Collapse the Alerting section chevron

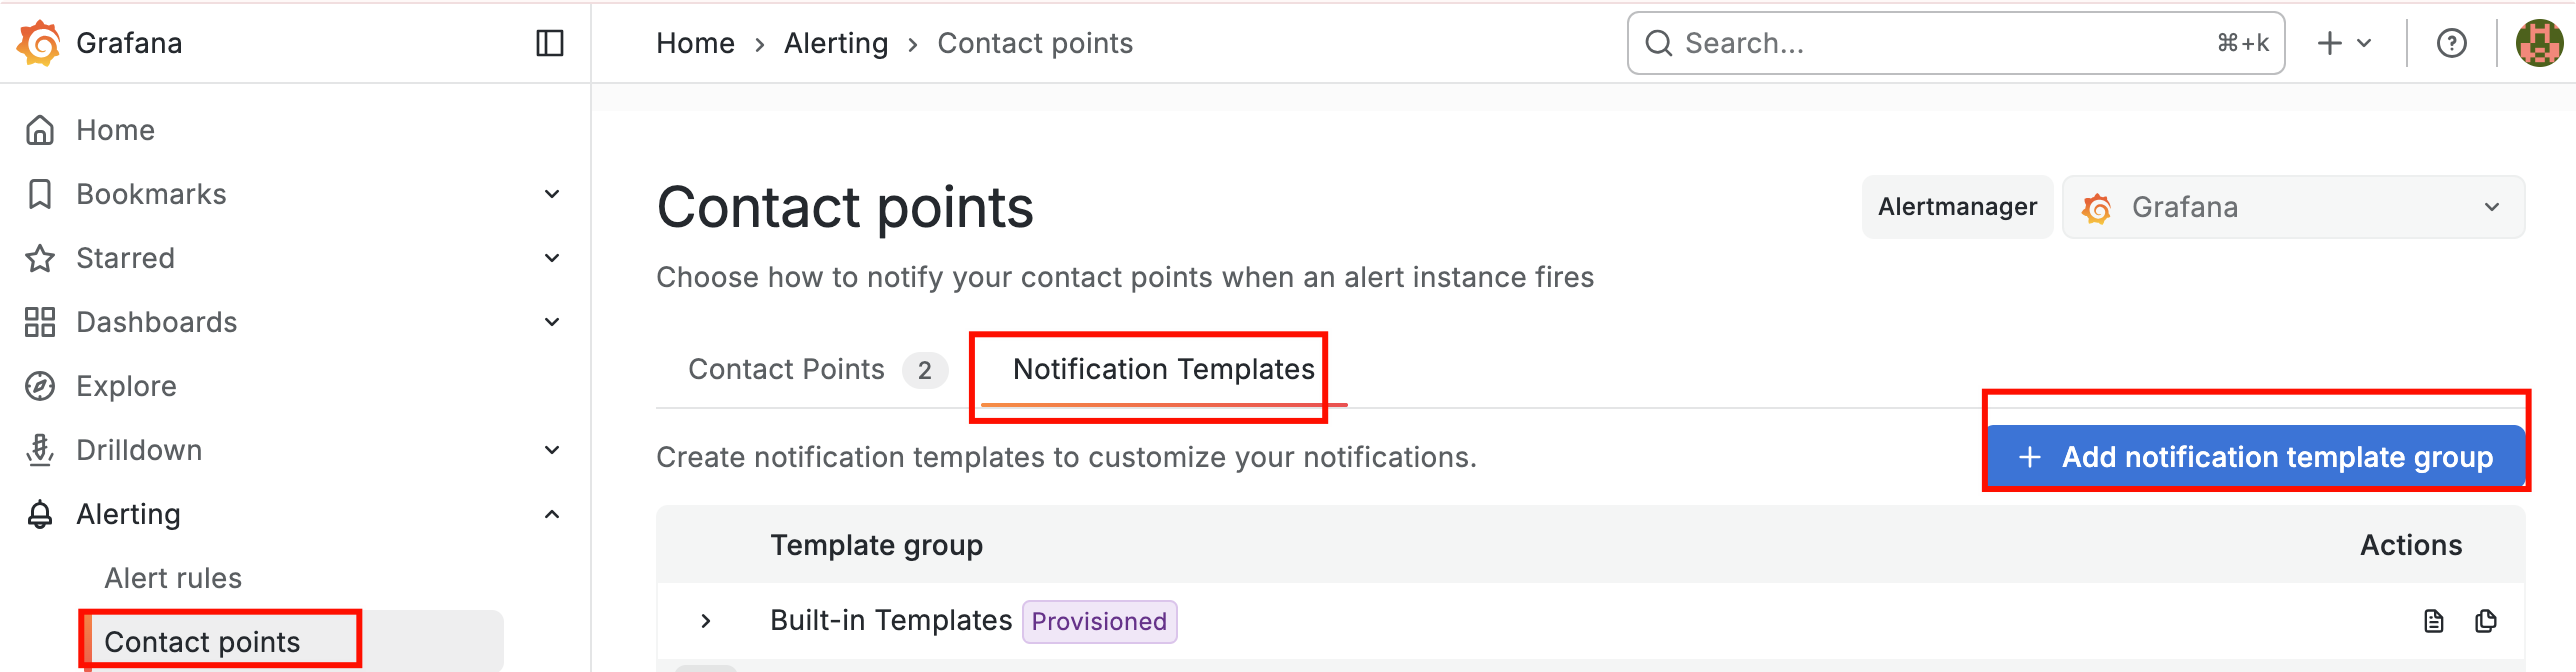(551, 514)
